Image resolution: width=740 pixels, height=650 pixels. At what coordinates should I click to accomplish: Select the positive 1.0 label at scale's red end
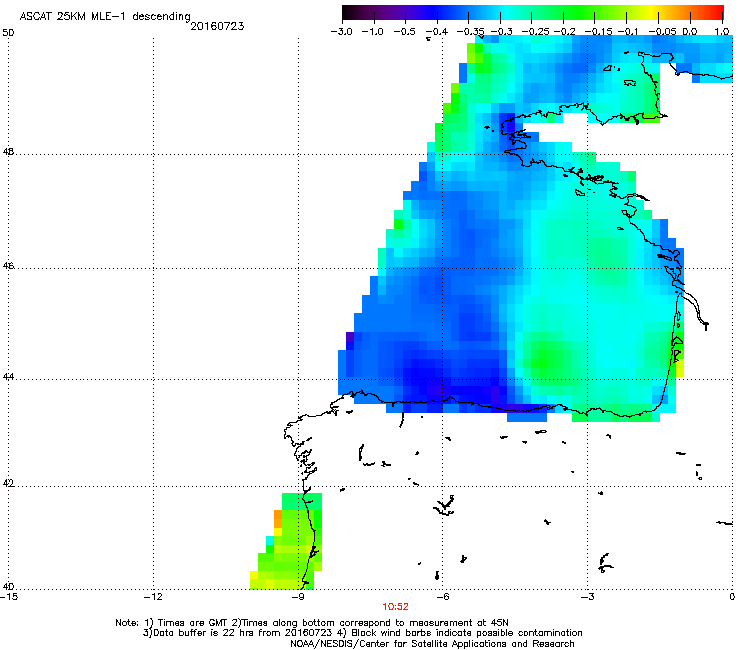click(722, 32)
